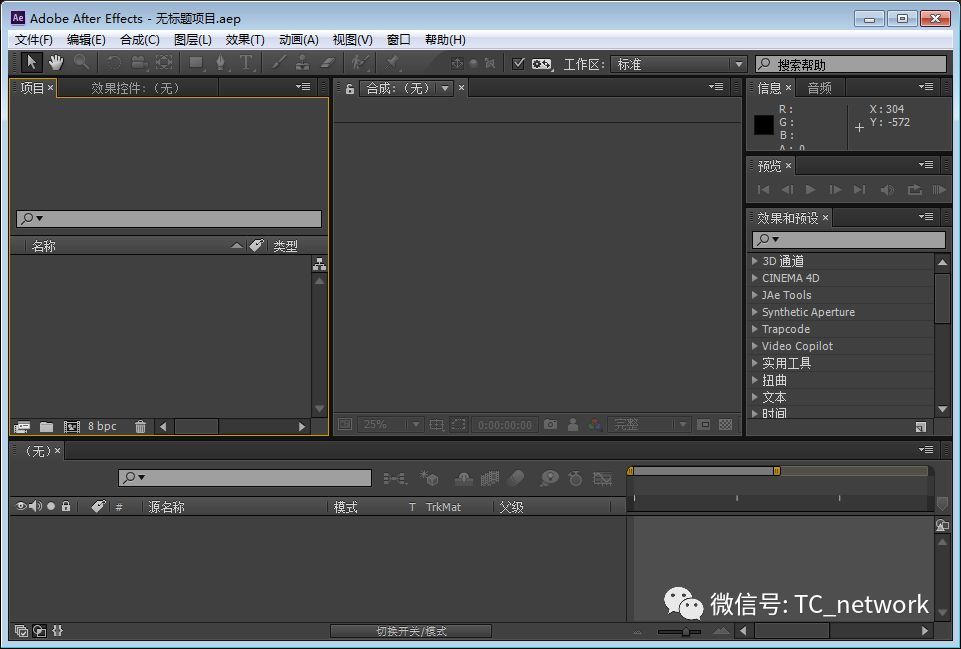Open the 合成(C) menu
961x649 pixels.
[139, 40]
